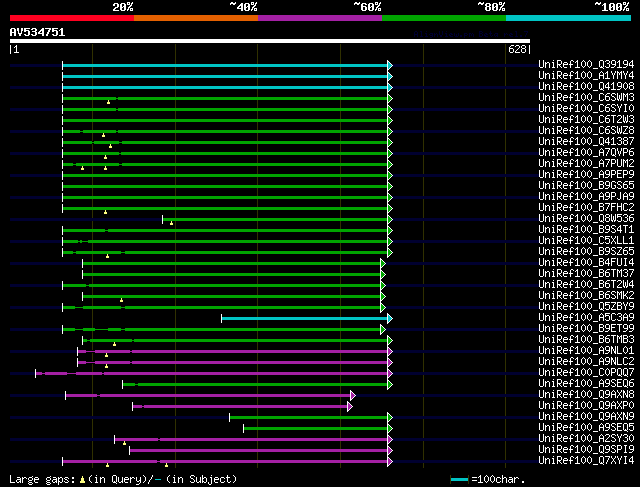Click the purple arrowhead ending Q9AXN8 alignment
Screen dimensions: 640x487
coord(353,395)
